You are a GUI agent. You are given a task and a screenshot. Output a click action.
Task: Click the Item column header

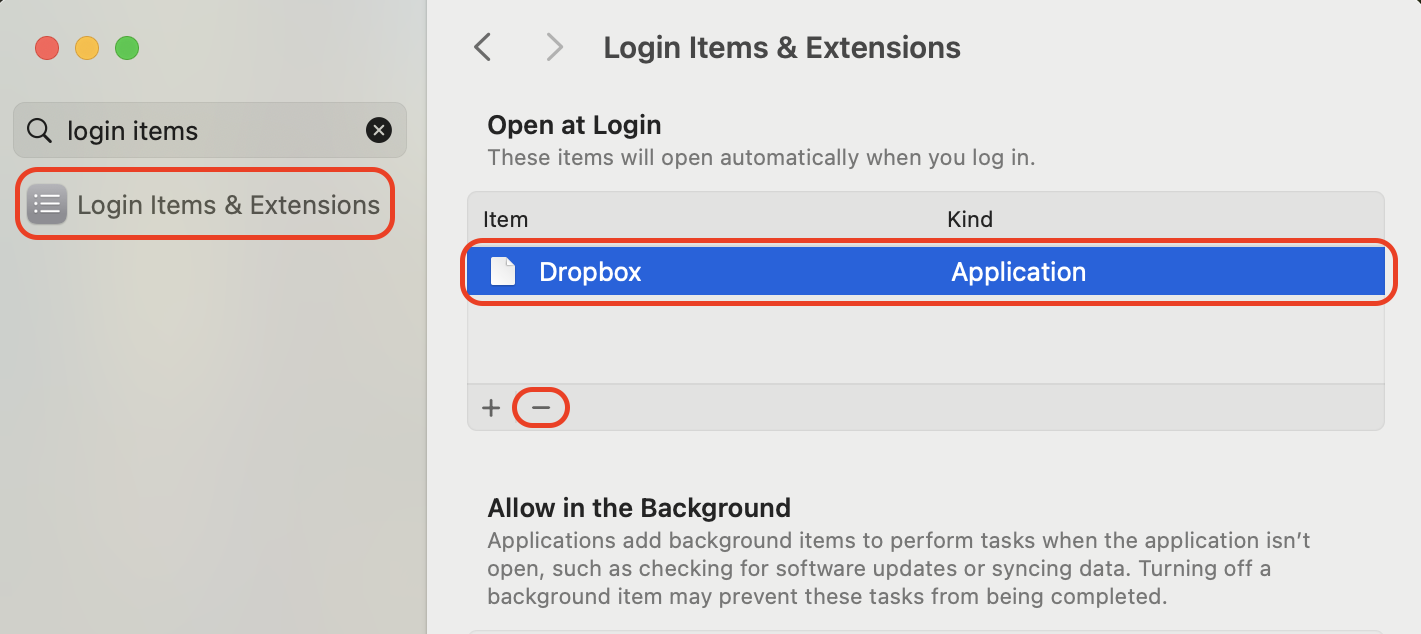[505, 218]
